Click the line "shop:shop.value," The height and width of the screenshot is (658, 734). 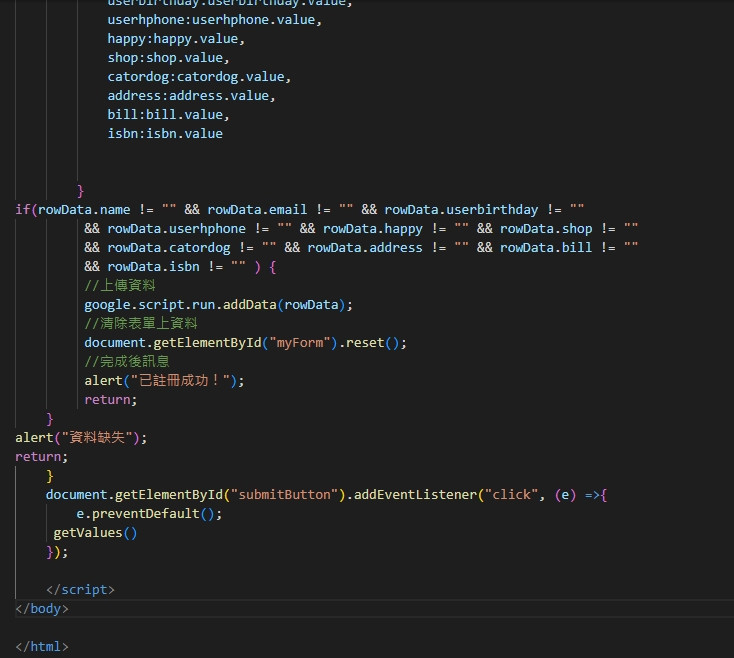point(169,58)
